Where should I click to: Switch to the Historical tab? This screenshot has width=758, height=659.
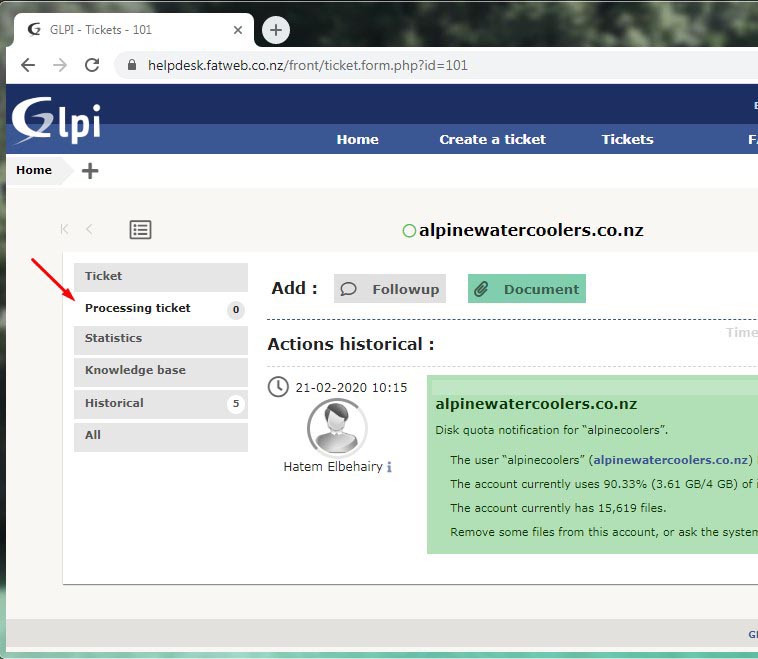tap(160, 403)
